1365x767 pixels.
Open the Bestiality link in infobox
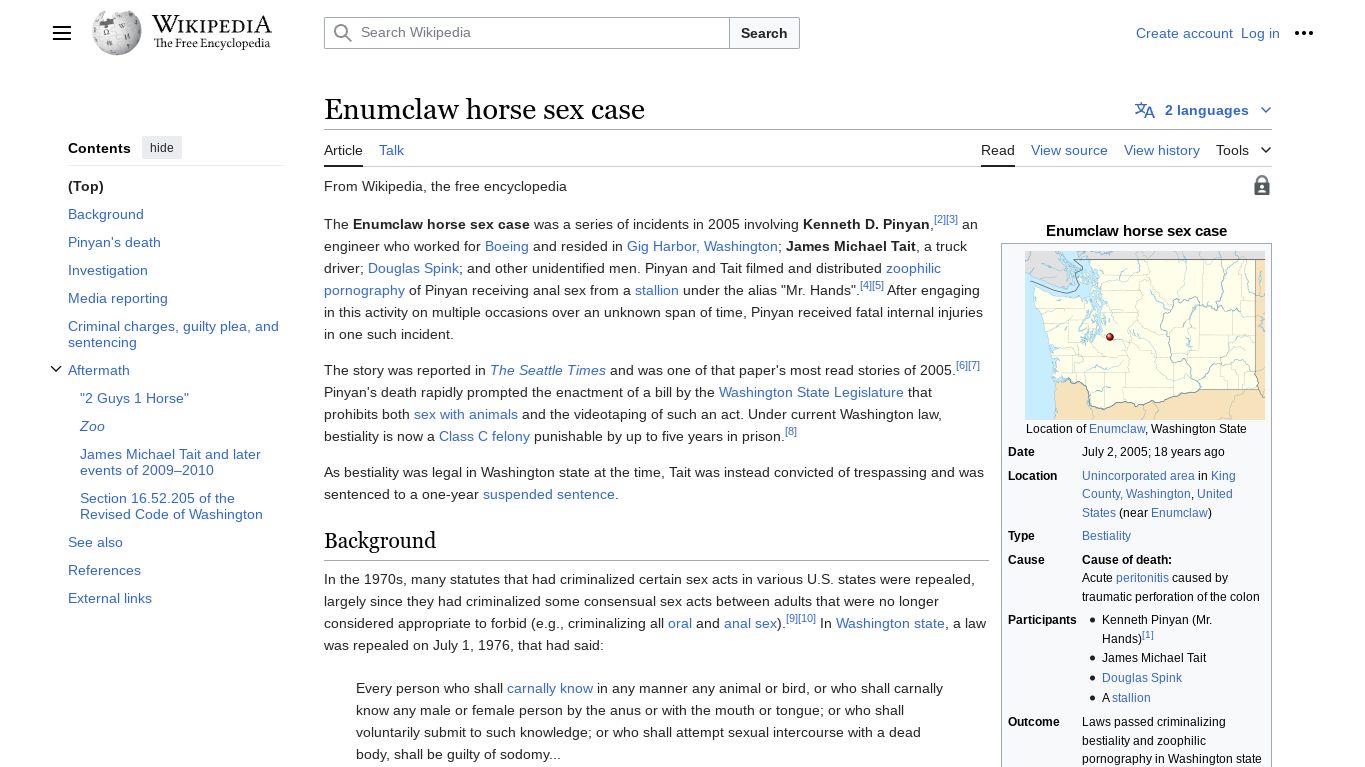pos(1106,536)
